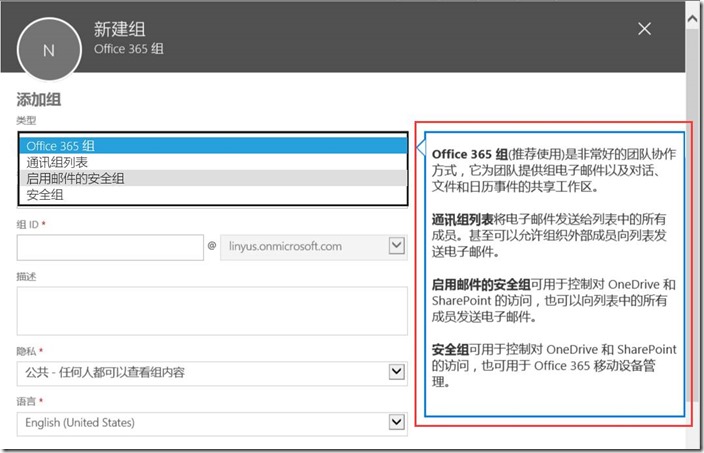Click Office 365 组 subtitle in header
Screen dimensions: 704x453
click(x=128, y=48)
